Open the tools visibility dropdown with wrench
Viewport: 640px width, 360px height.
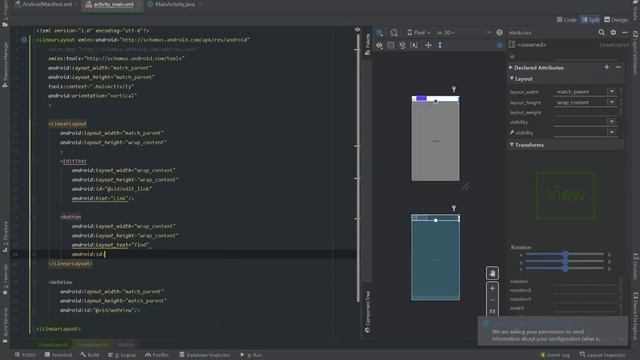611,132
